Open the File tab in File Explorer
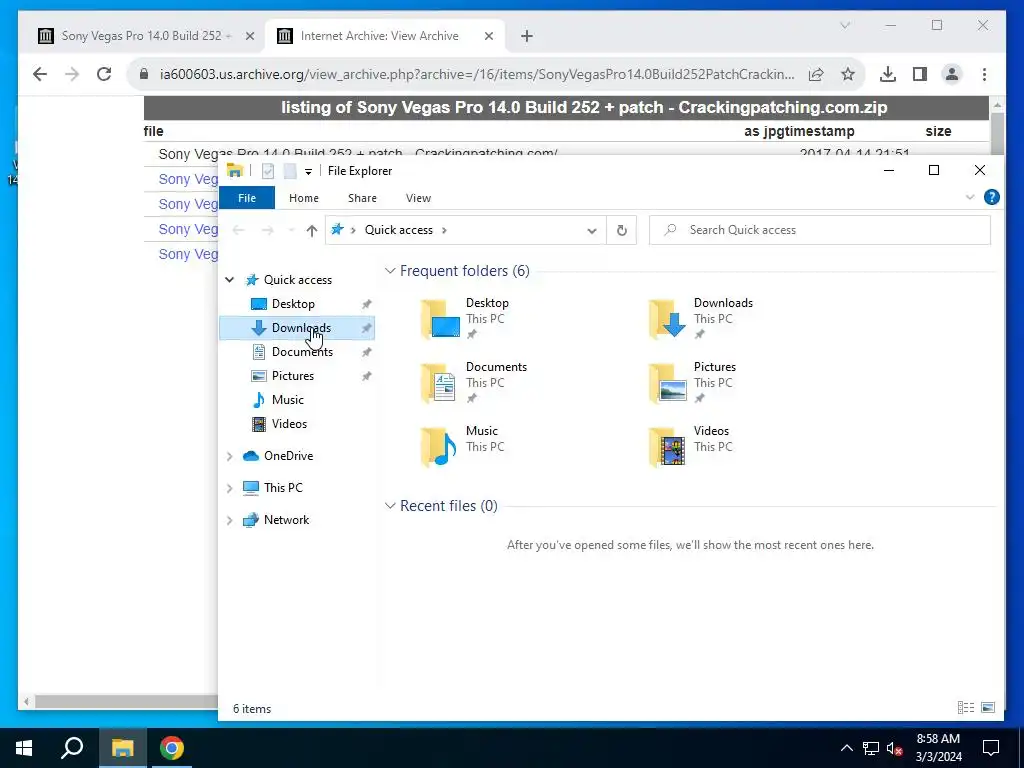This screenshot has height=768, width=1024. pos(247,198)
